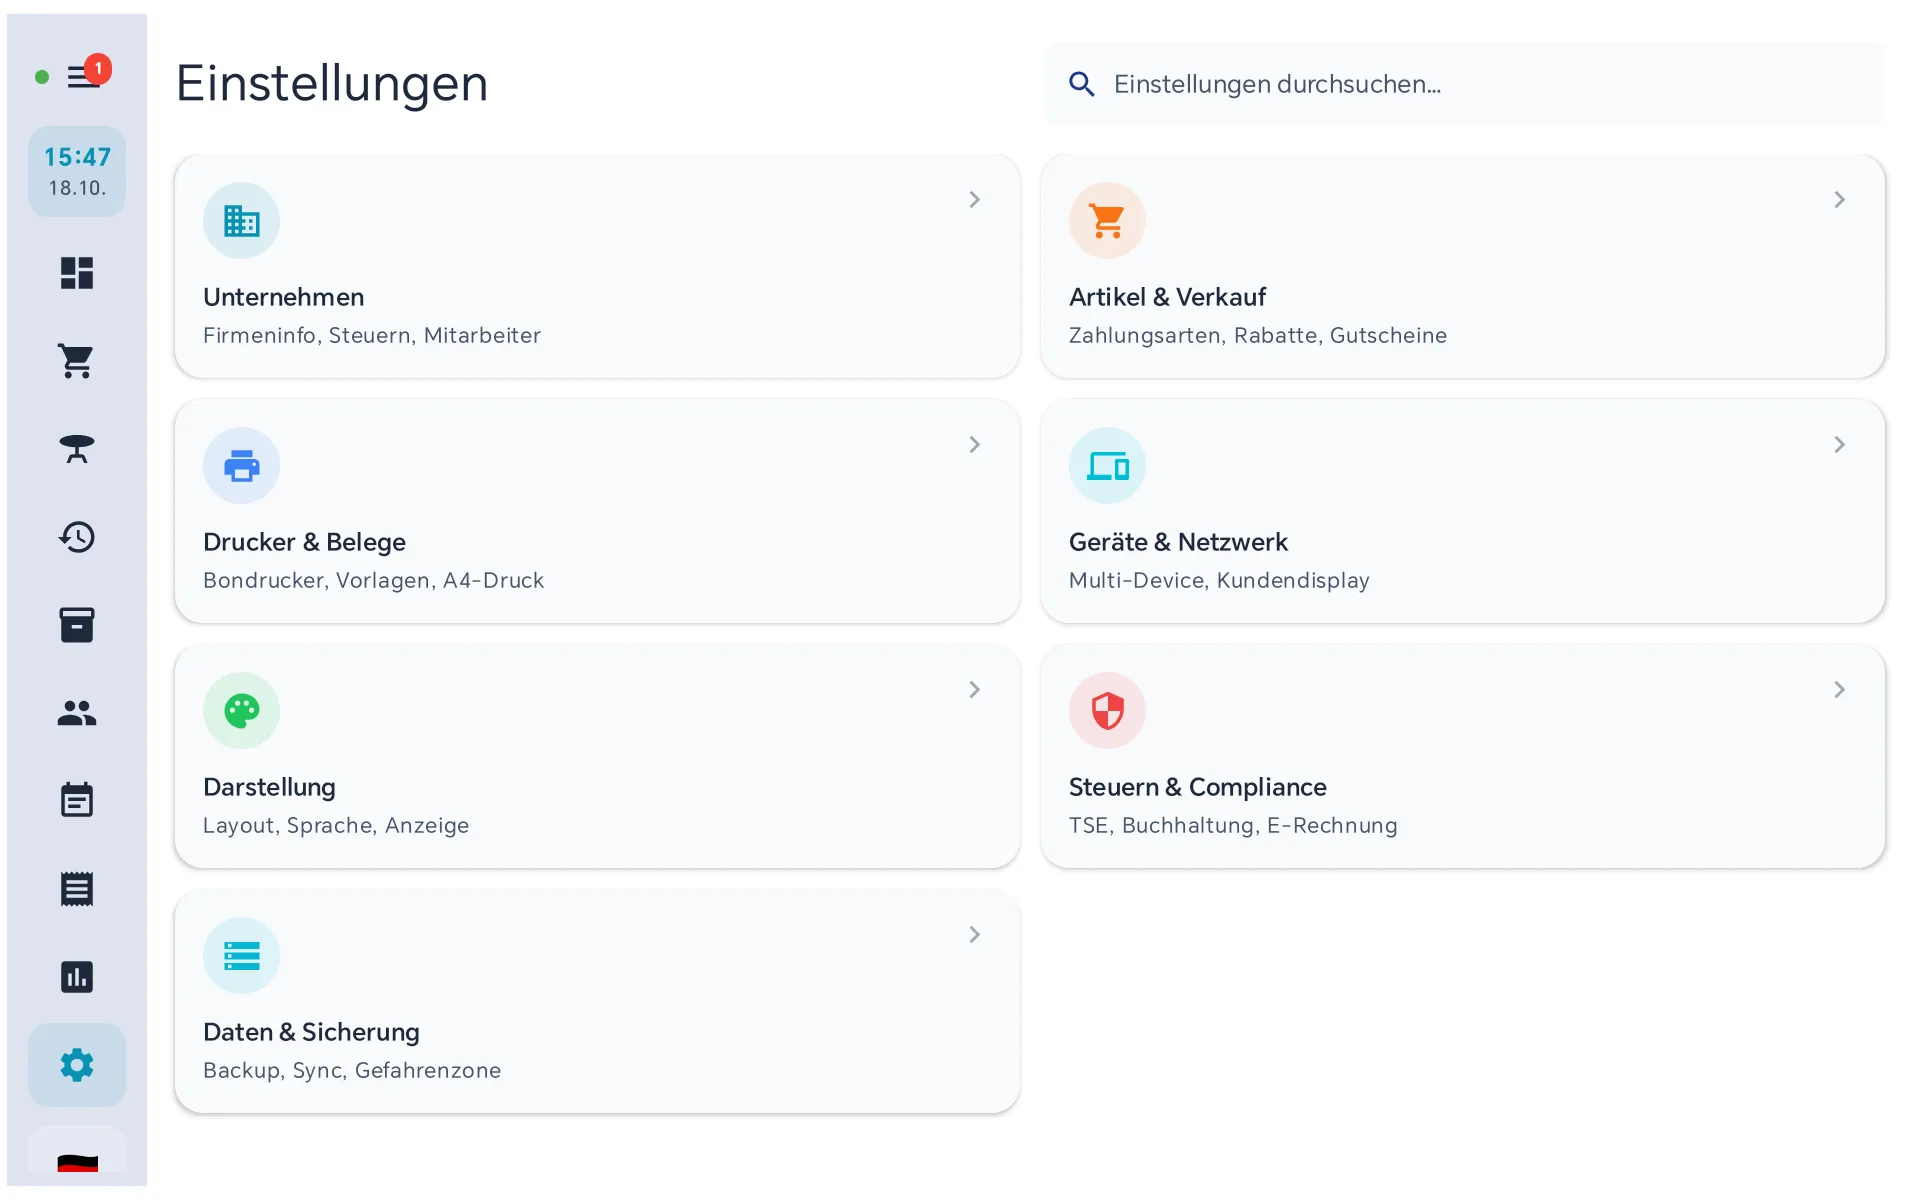Open the receipts list icon in sidebar
The image size is (1920, 1200).
coord(77,889)
